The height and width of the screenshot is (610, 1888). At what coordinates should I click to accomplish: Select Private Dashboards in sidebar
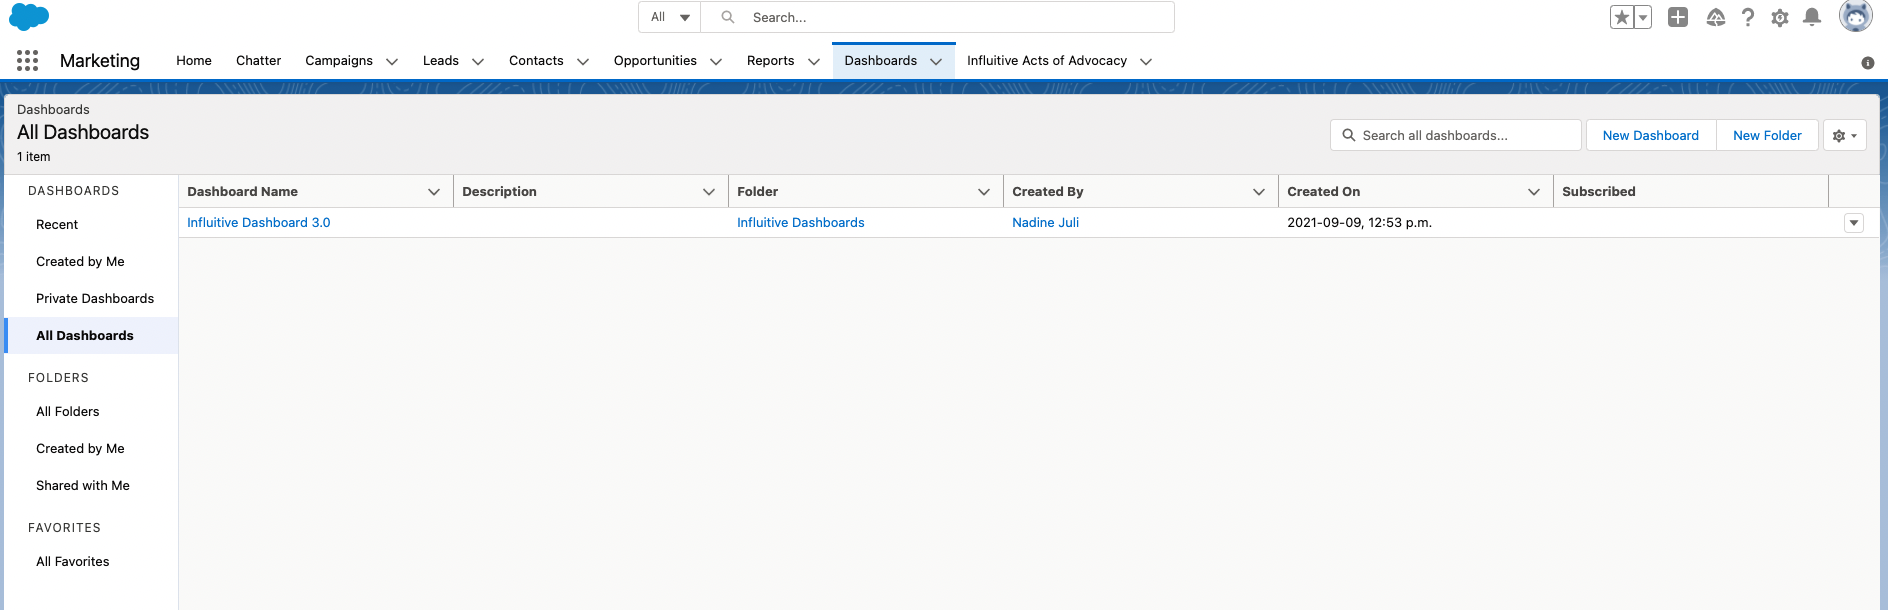click(x=92, y=299)
